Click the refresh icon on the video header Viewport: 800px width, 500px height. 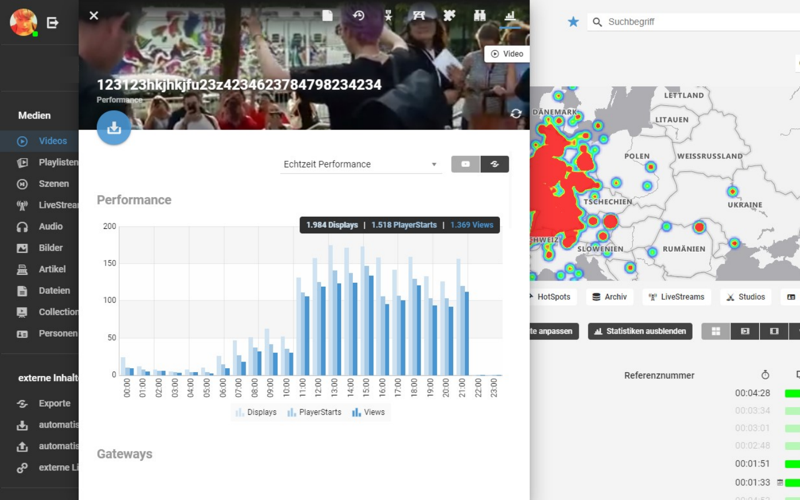[x=516, y=113]
